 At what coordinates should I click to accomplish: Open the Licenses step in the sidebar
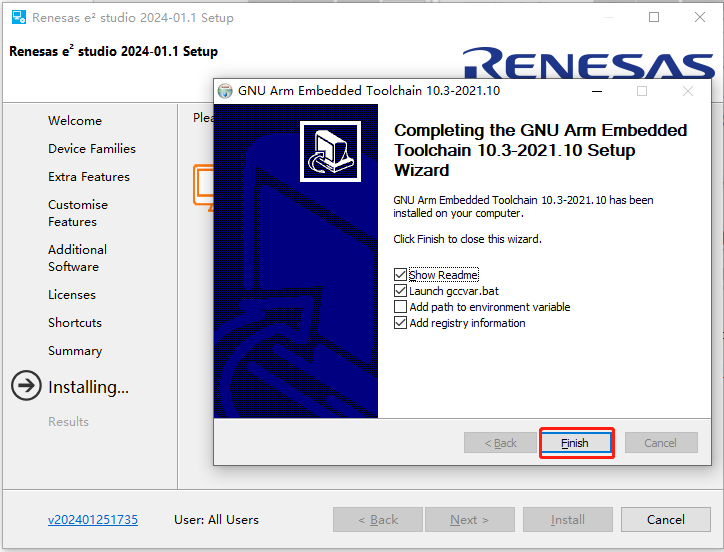(x=72, y=295)
